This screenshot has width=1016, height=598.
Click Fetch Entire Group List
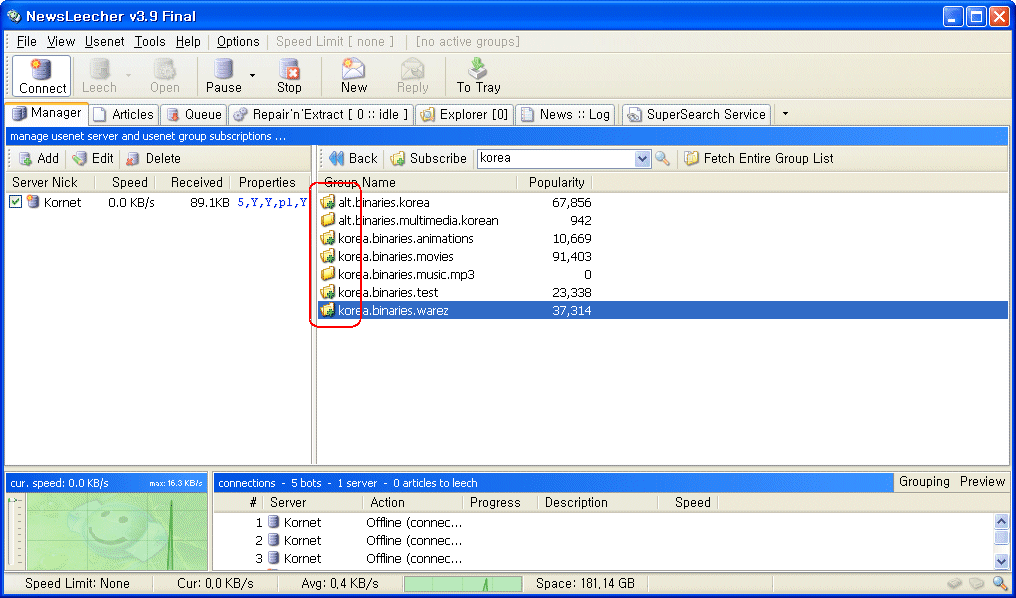[x=758, y=158]
